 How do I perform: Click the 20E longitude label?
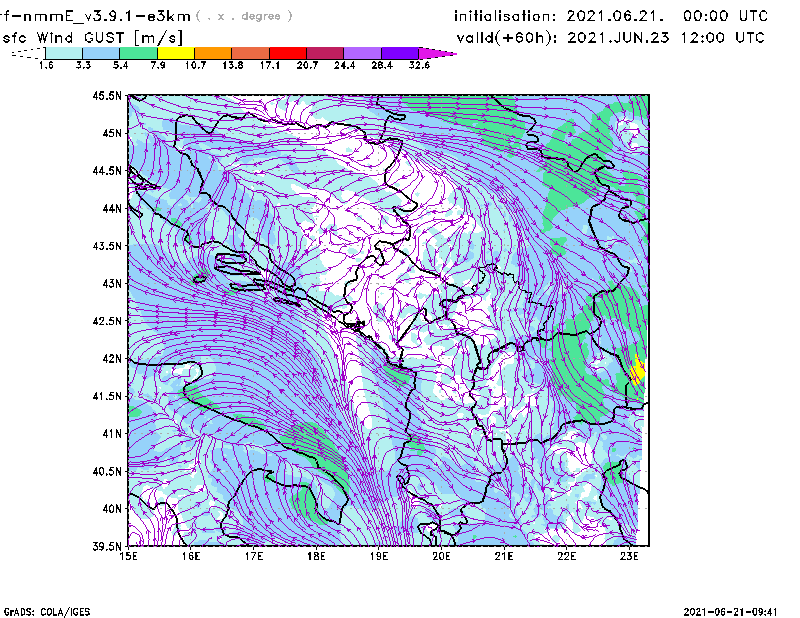(441, 556)
